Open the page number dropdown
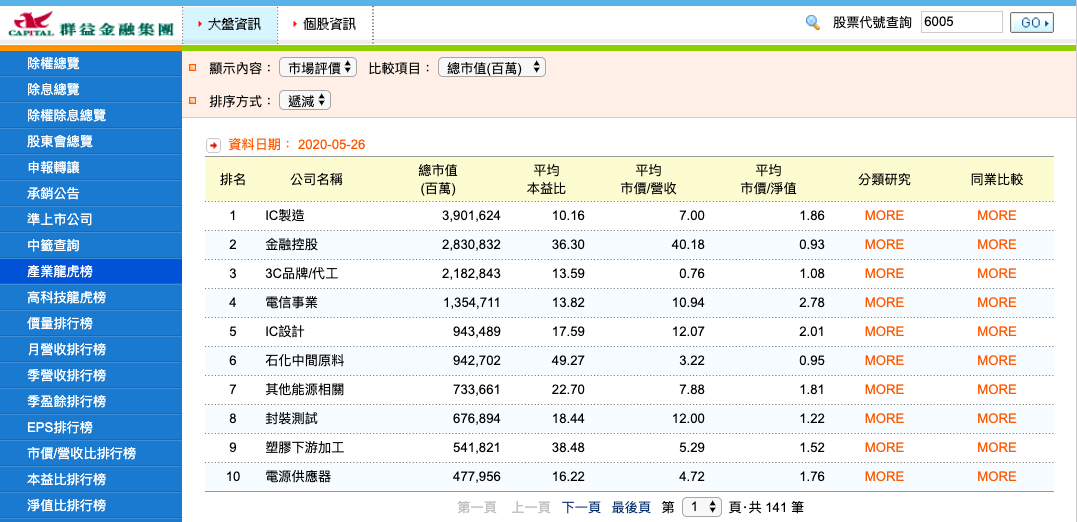Viewport: 1077px width, 522px height. [702, 508]
